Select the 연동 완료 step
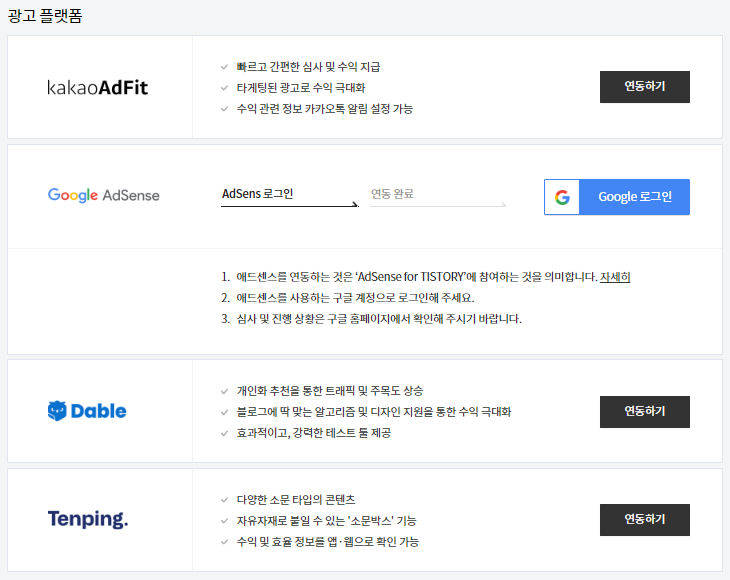This screenshot has width=730, height=580. click(x=438, y=196)
